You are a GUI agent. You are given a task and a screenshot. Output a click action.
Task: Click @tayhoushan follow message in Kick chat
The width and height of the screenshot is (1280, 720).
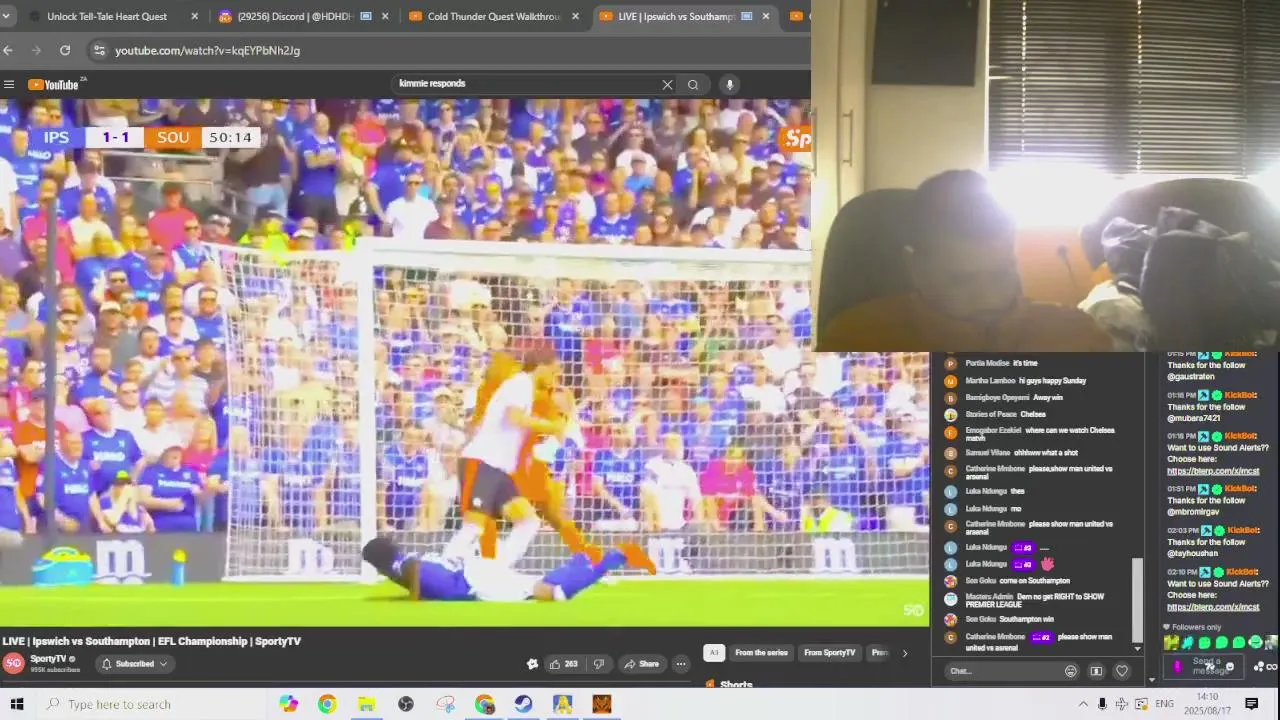click(1207, 541)
